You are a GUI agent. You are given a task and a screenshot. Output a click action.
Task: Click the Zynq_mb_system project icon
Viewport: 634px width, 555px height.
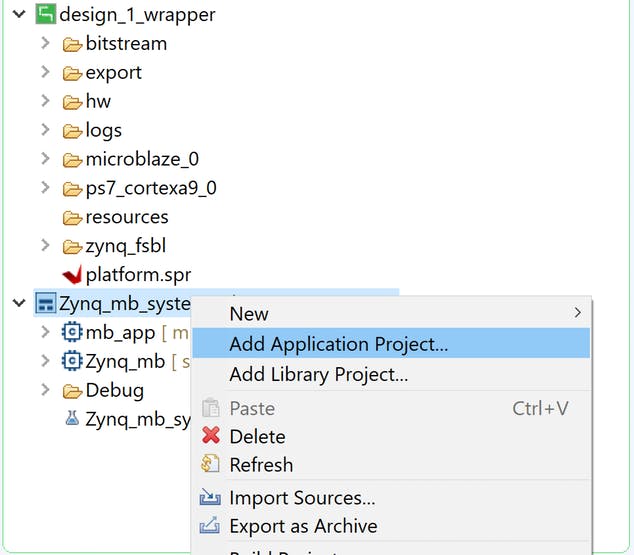(x=45, y=303)
